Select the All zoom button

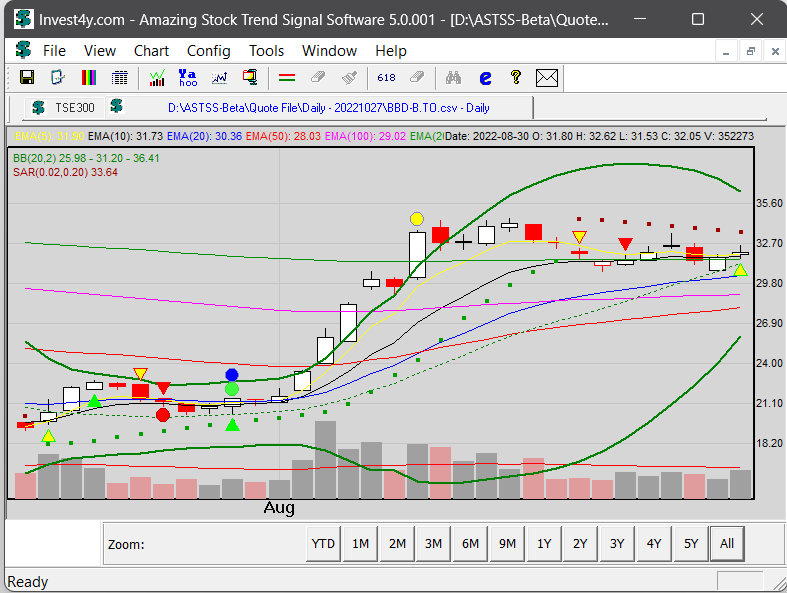pos(727,544)
